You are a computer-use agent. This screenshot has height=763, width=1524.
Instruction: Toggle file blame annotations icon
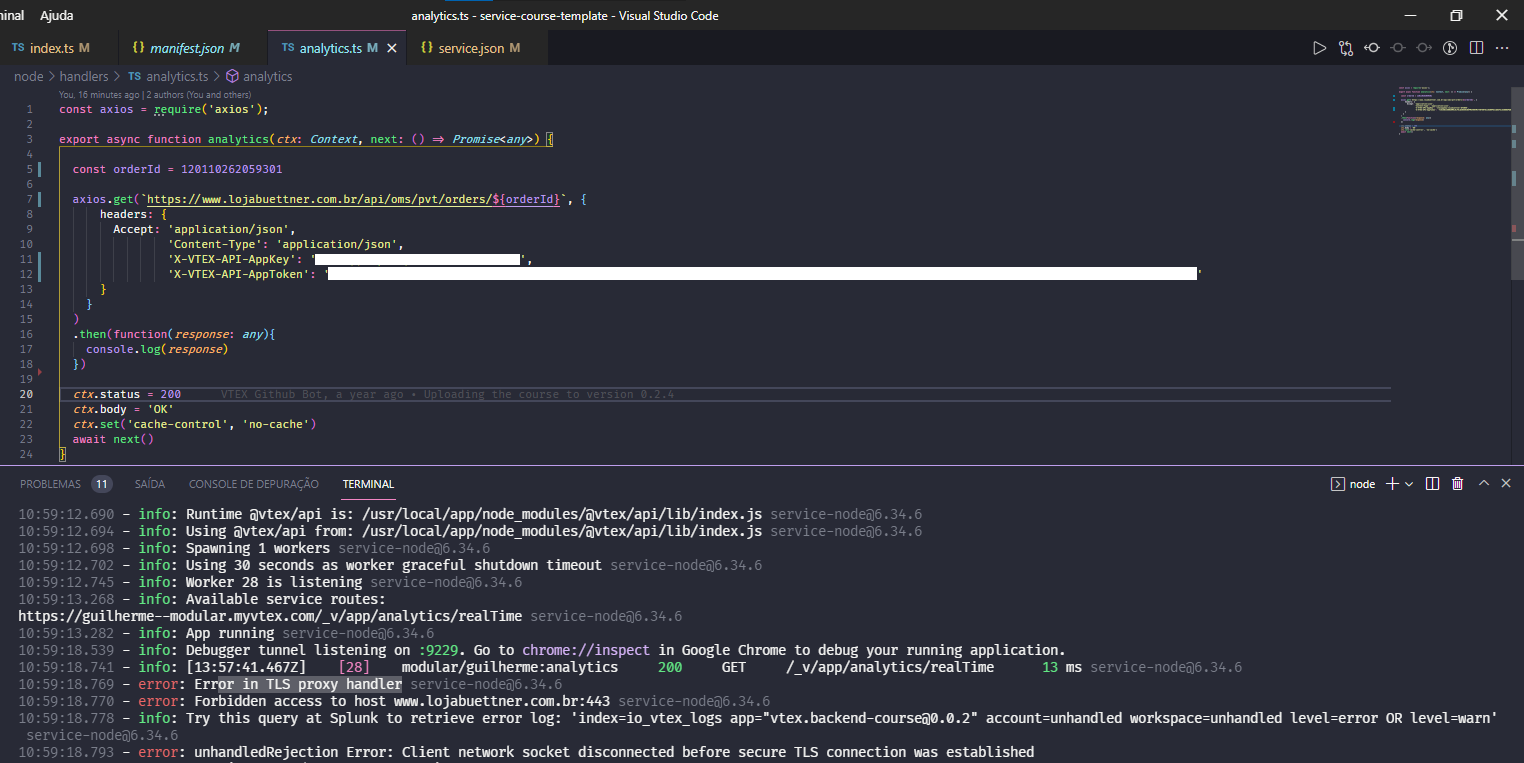pos(1449,48)
